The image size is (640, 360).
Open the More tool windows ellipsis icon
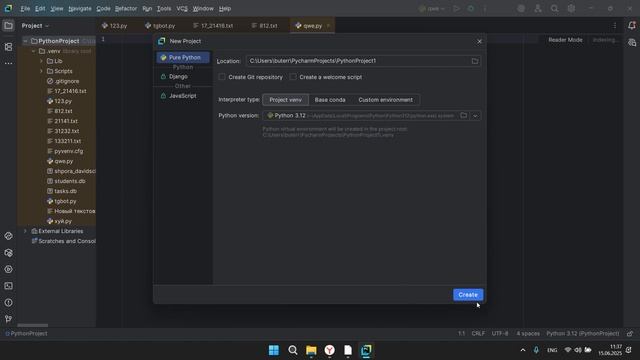(8, 64)
